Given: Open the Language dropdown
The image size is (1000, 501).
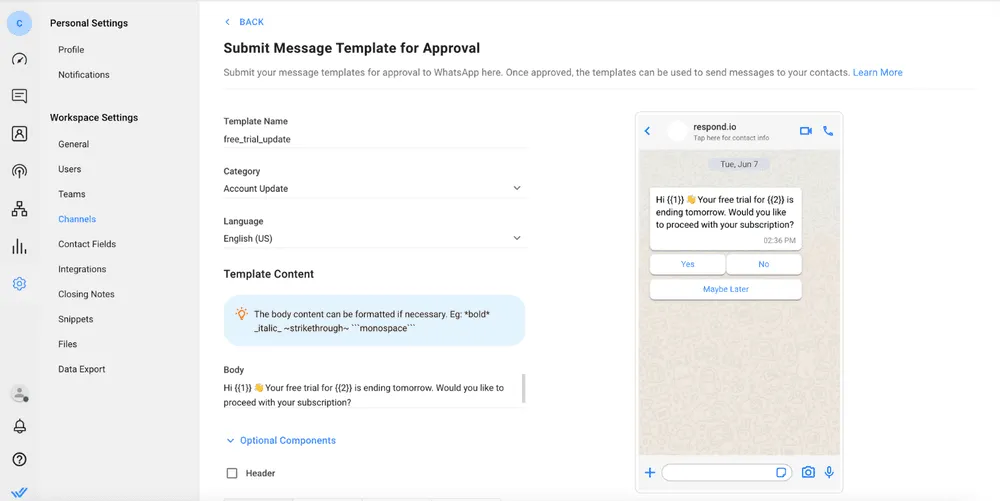Looking at the screenshot, I should click(375, 238).
